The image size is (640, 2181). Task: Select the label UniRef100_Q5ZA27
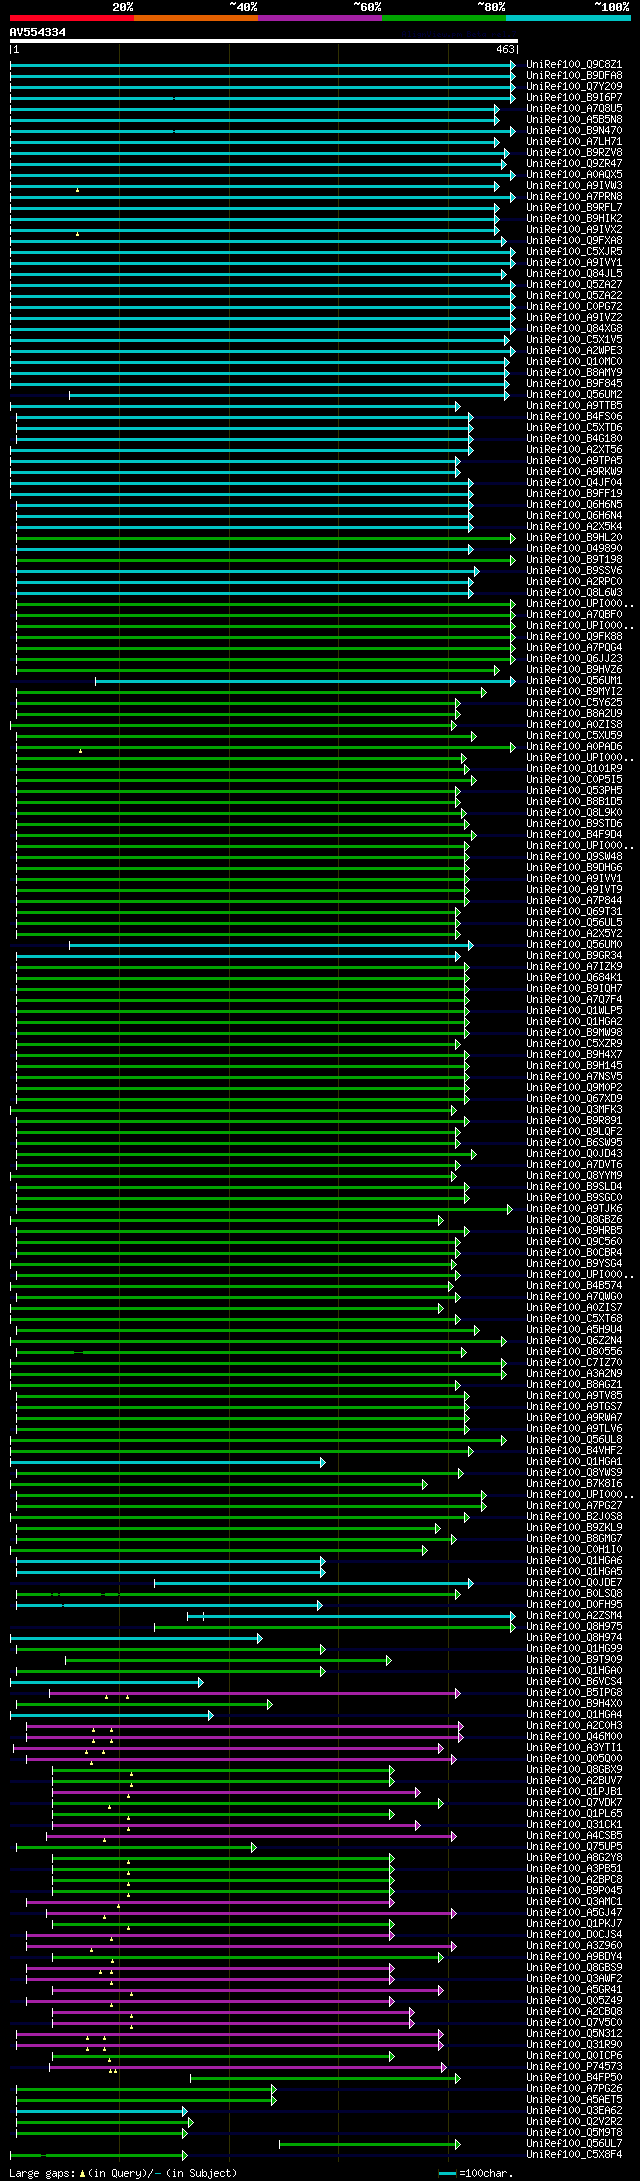574,285
